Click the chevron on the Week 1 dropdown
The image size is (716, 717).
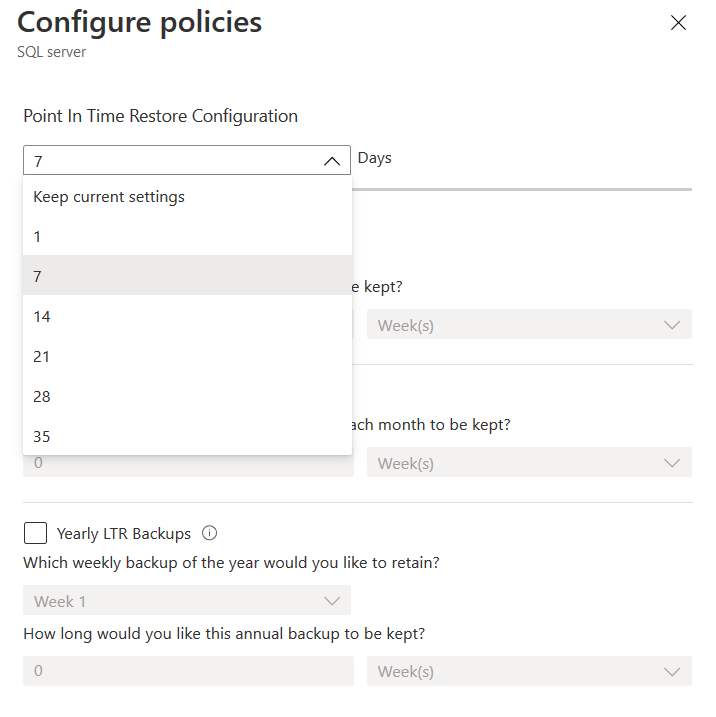(332, 601)
